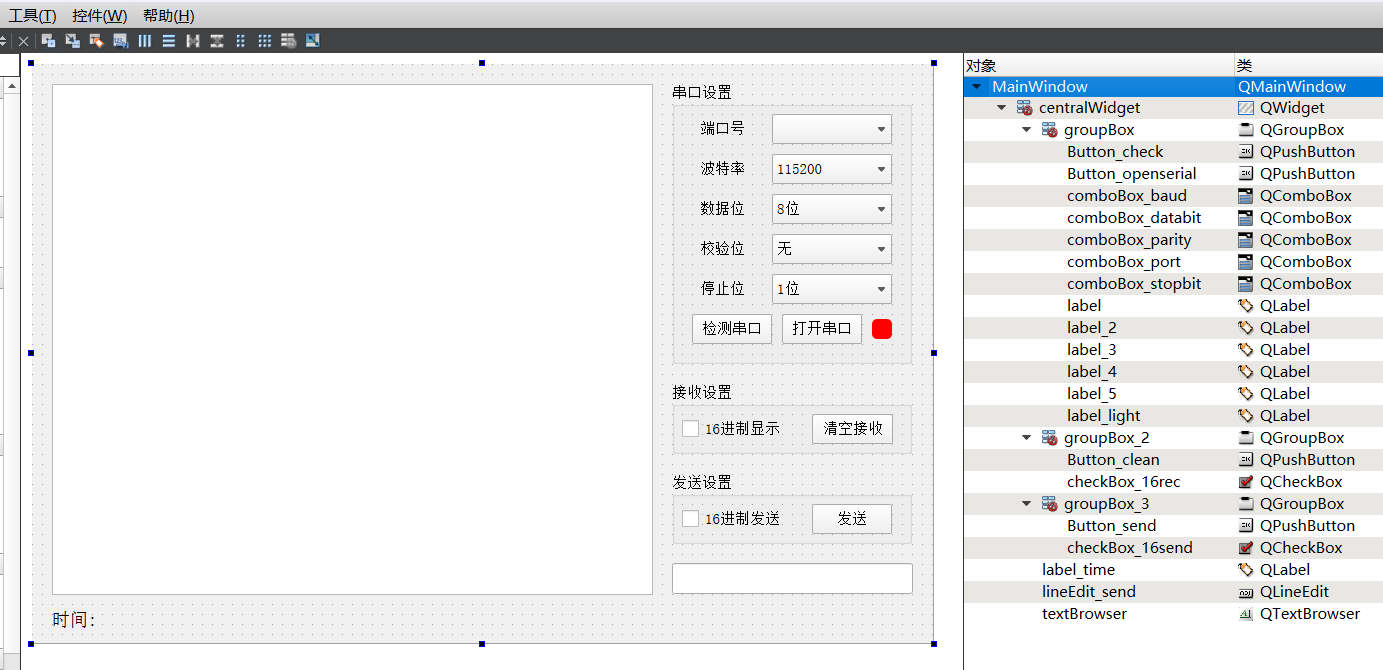The width and height of the screenshot is (1383, 670).
Task: Click the 检测串口 button
Action: pyautogui.click(x=732, y=329)
